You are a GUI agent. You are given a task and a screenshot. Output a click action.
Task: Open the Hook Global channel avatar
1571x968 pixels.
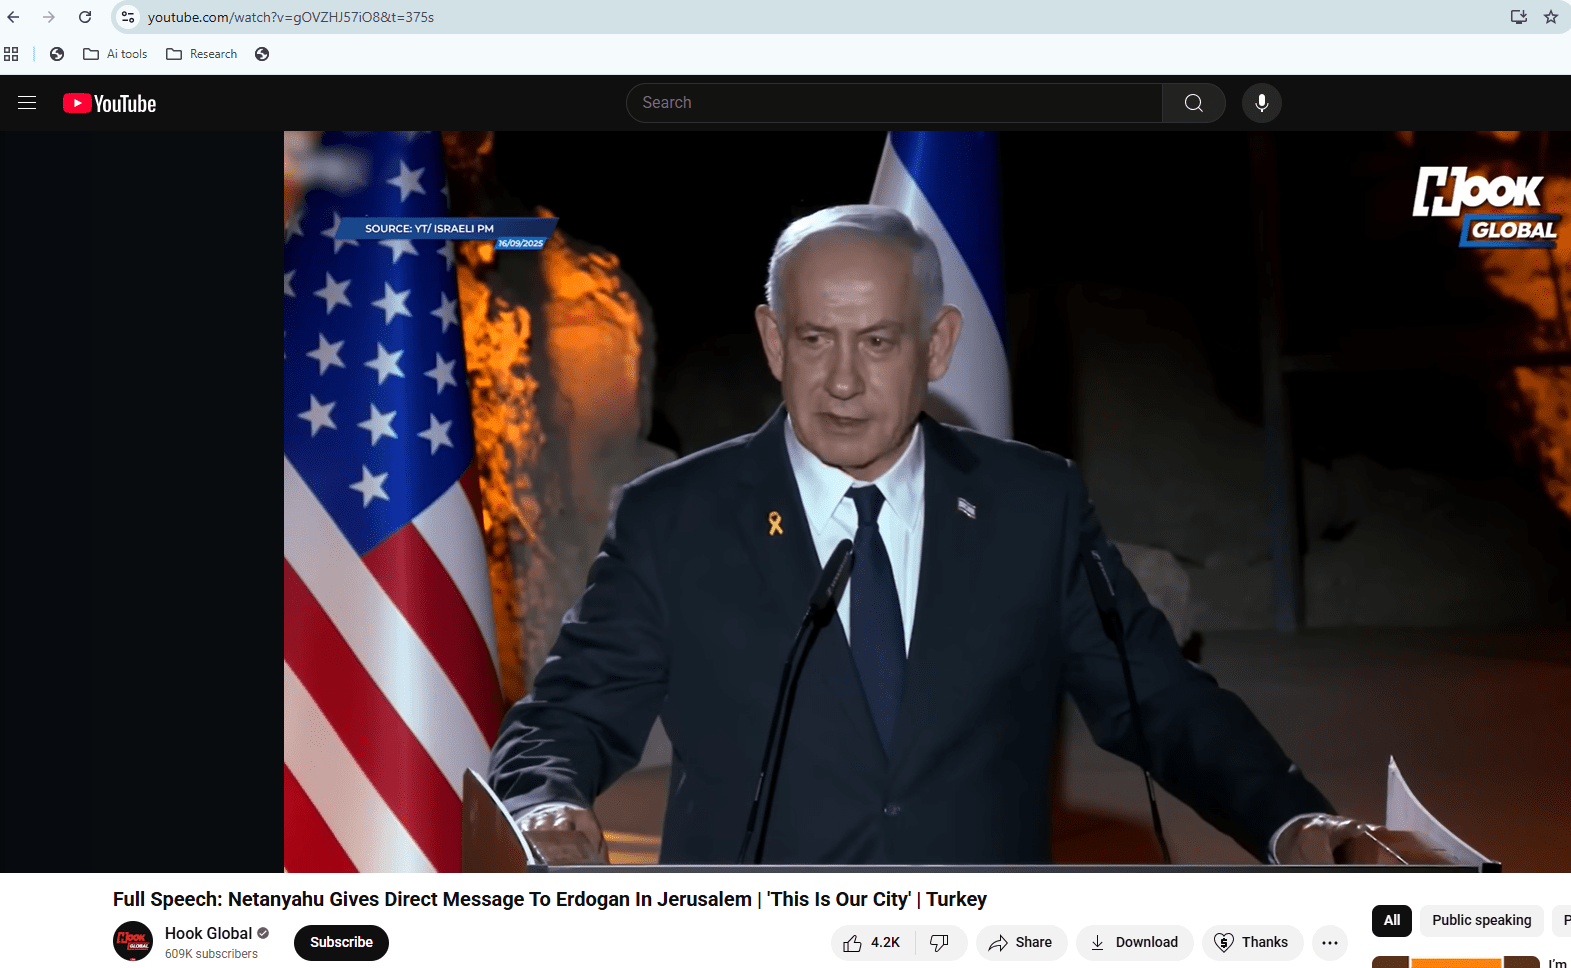click(x=133, y=941)
